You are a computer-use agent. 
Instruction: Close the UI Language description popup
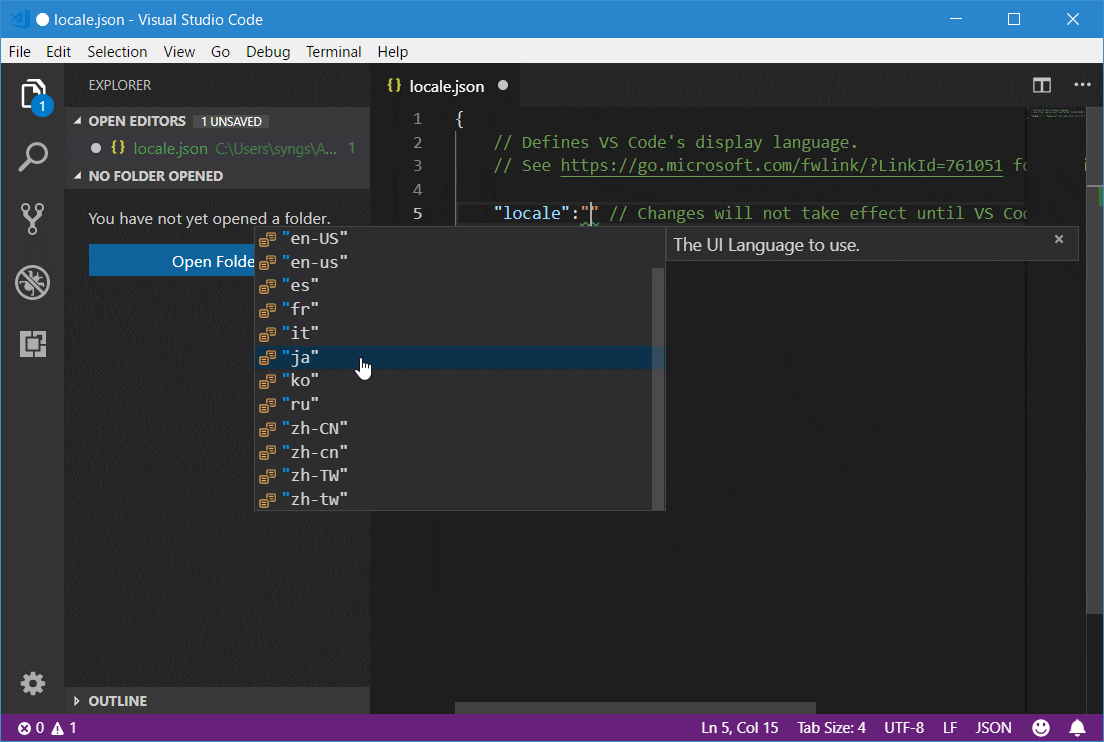(1058, 239)
